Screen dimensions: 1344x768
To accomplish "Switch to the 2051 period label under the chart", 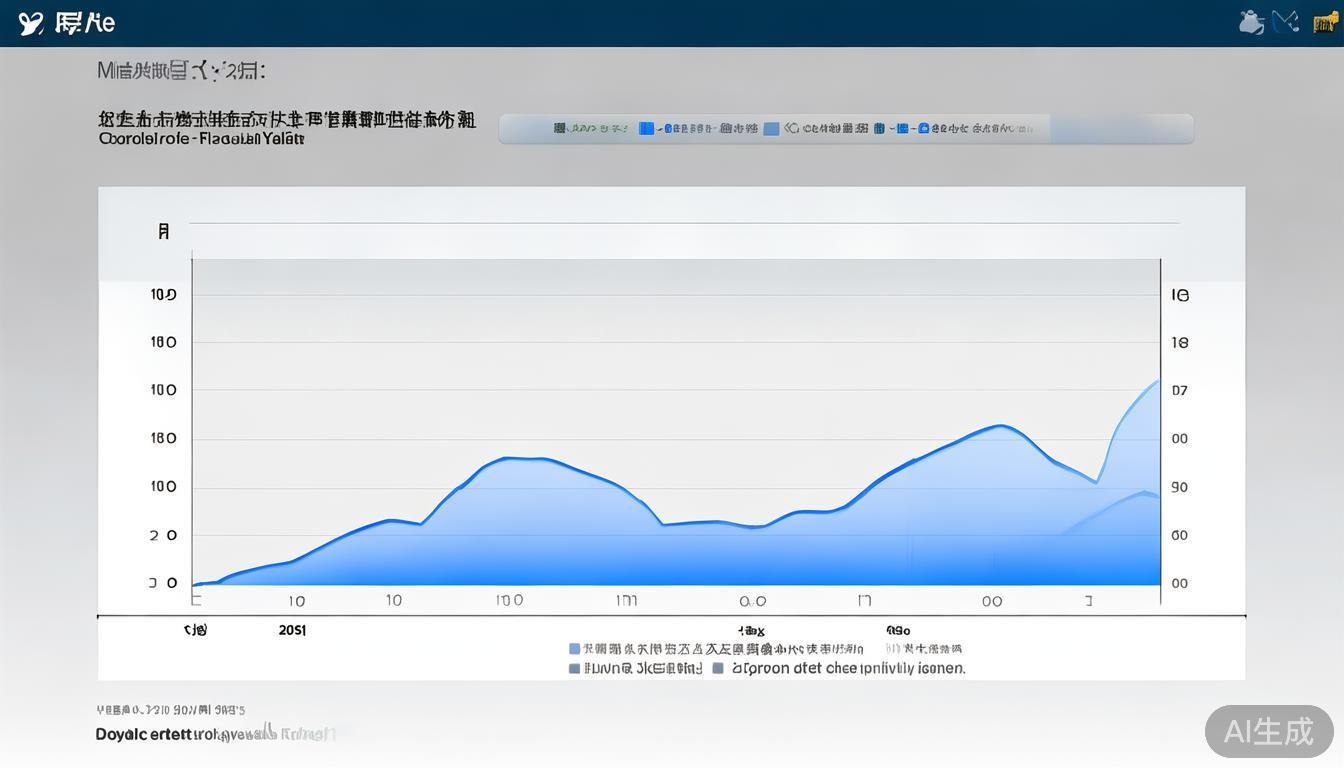I will pos(292,630).
